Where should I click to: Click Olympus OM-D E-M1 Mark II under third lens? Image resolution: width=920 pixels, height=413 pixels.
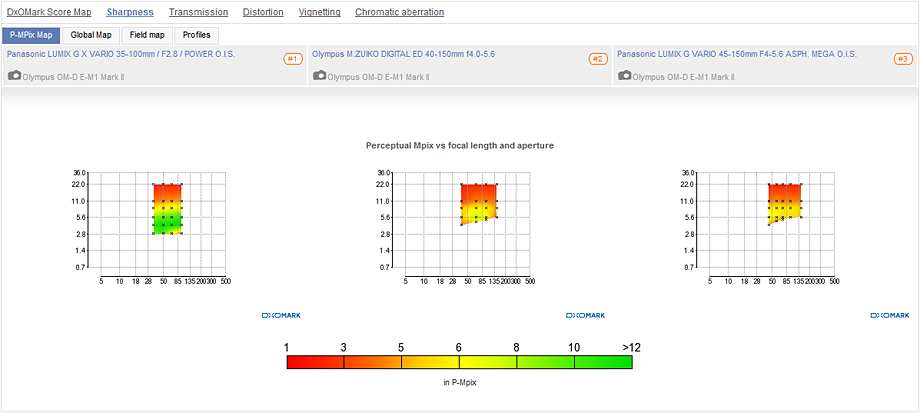[684, 77]
